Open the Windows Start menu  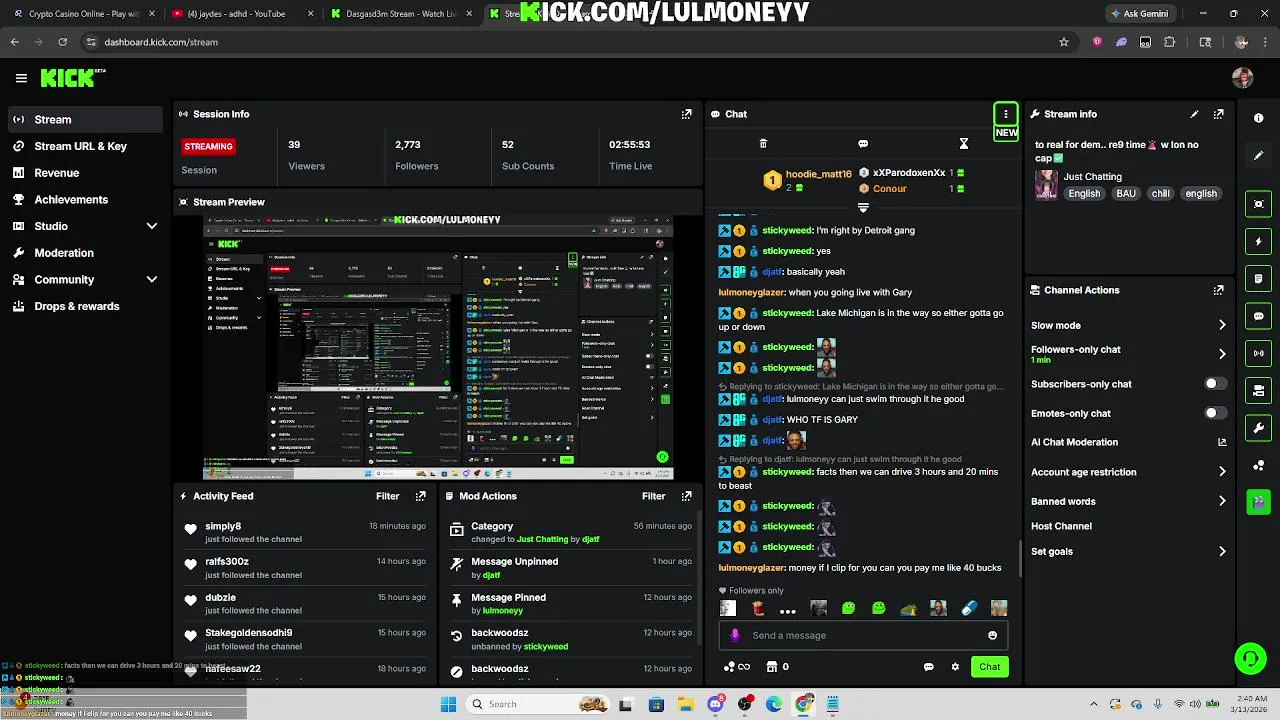pos(448,704)
